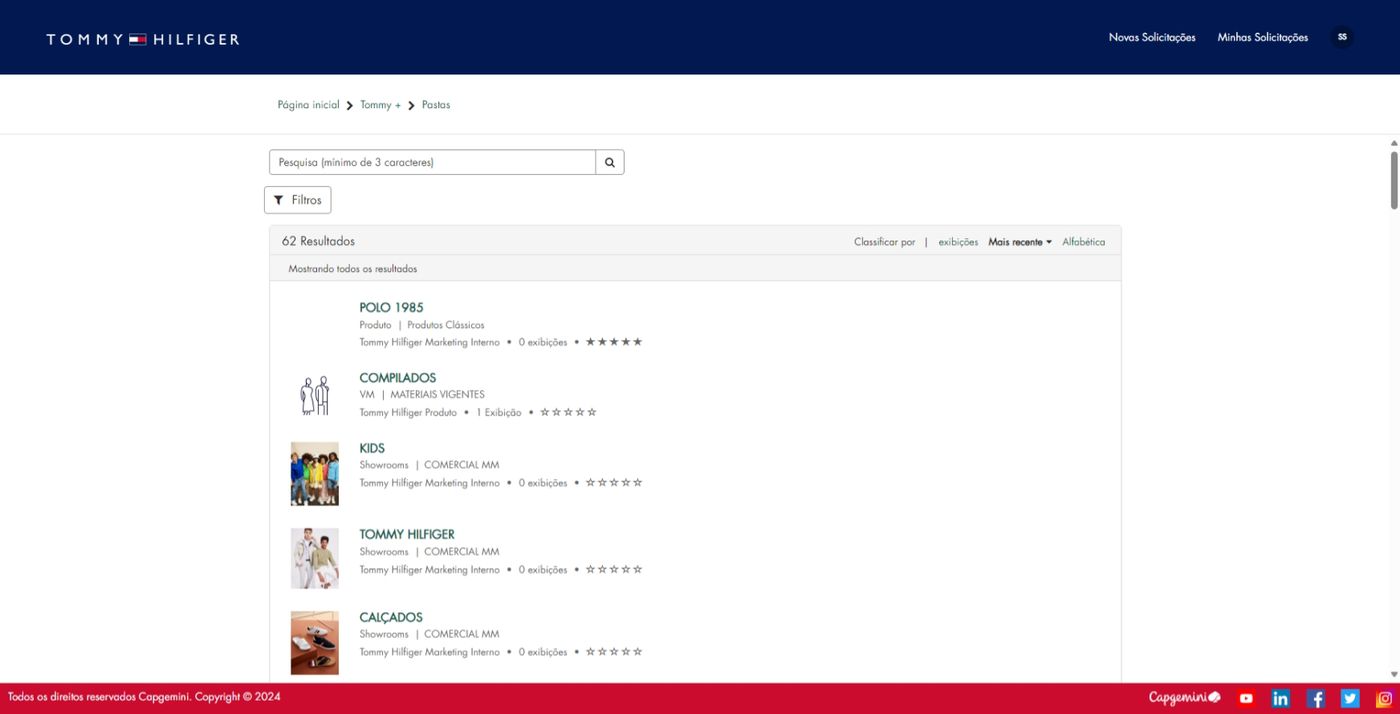The height and width of the screenshot is (714, 1400).
Task: Open the COMPILADOS folder title
Action: (x=398, y=378)
